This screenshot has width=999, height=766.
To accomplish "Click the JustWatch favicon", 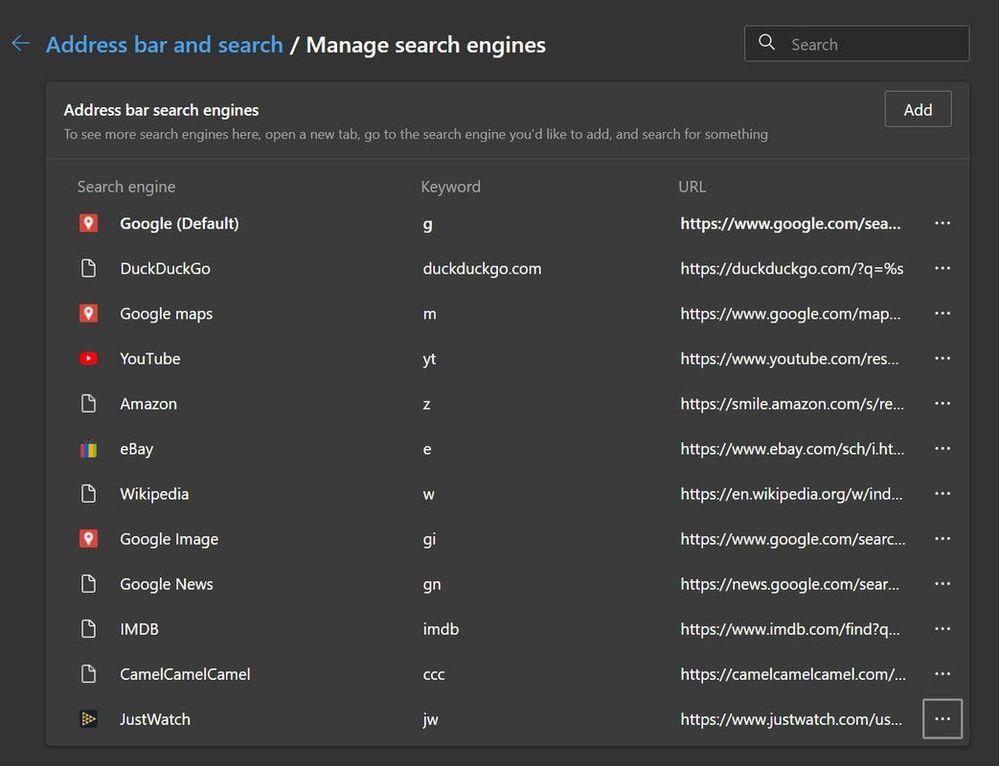I will [89, 719].
